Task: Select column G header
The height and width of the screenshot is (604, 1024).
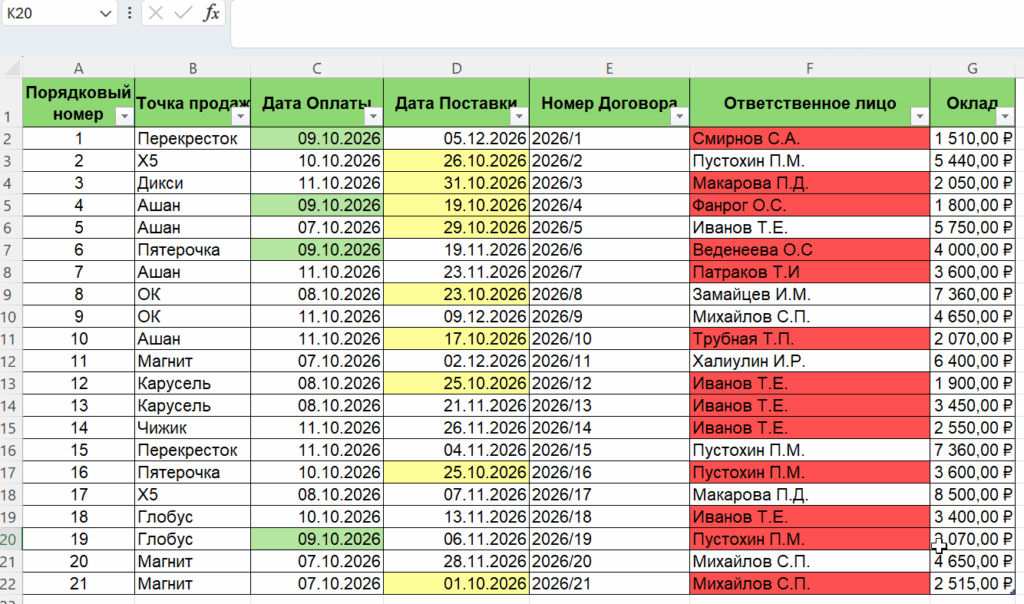Action: click(x=972, y=68)
